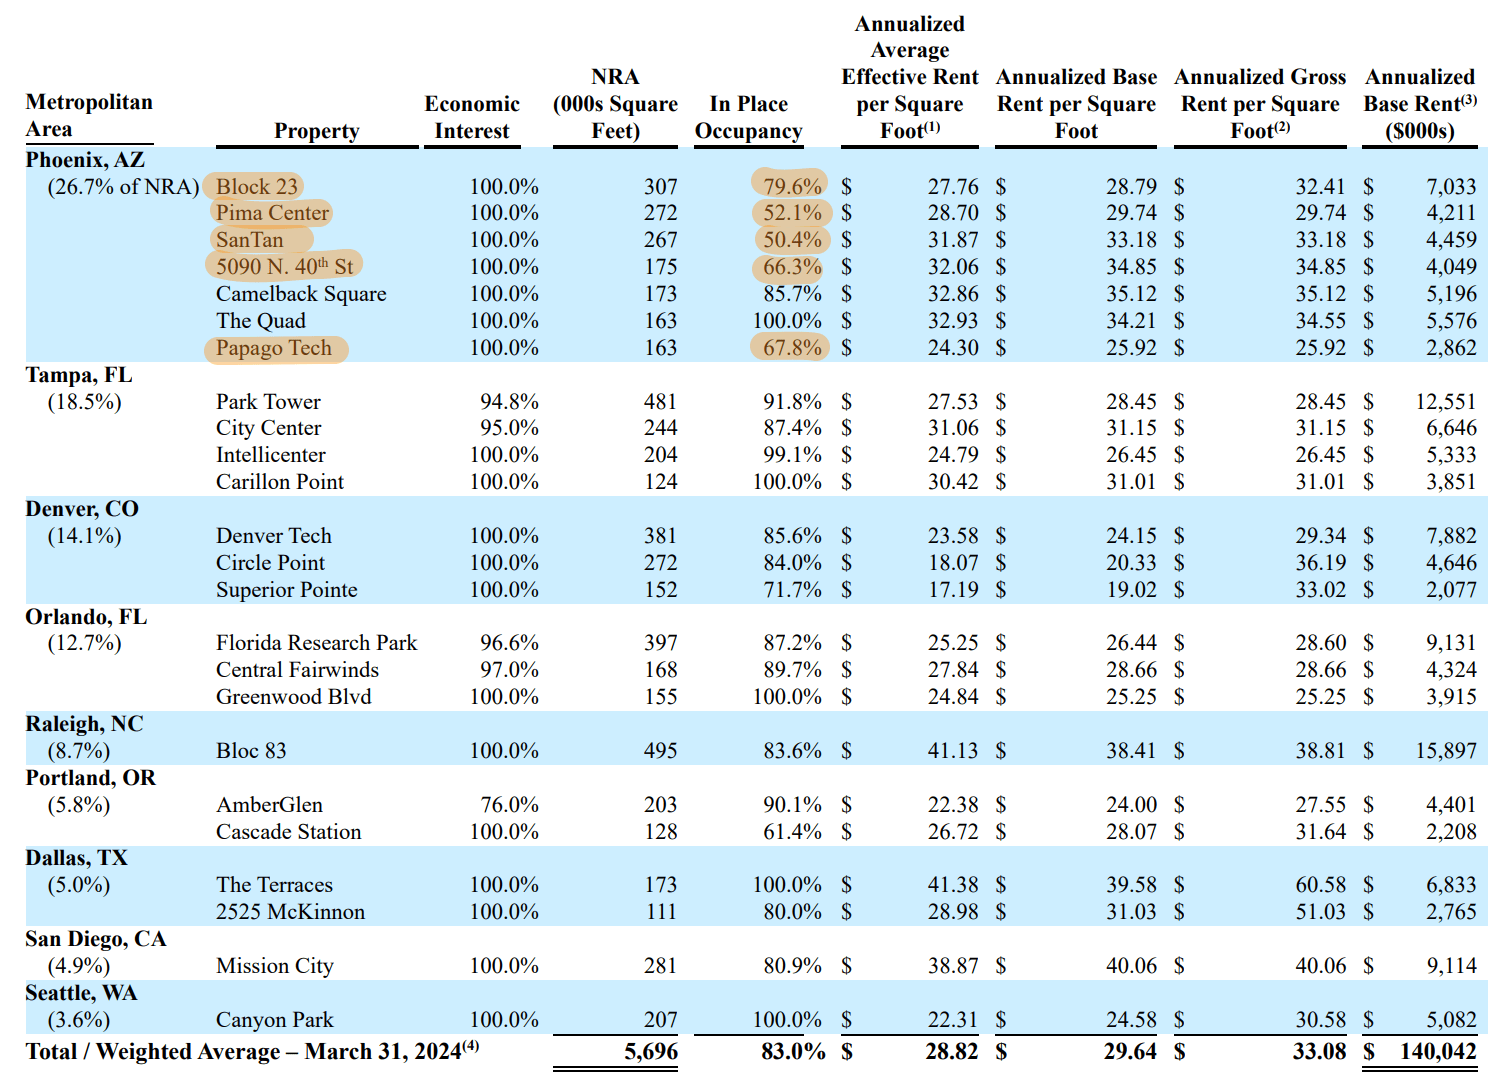
Task: Click the Annualized Base Rent ($000s) header
Action: (1420, 104)
